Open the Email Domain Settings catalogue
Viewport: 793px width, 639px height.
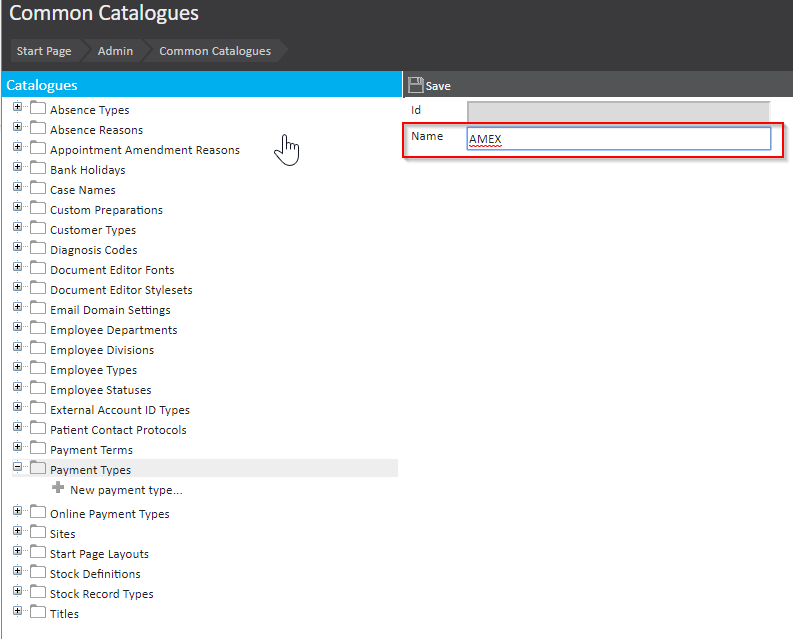(x=110, y=310)
